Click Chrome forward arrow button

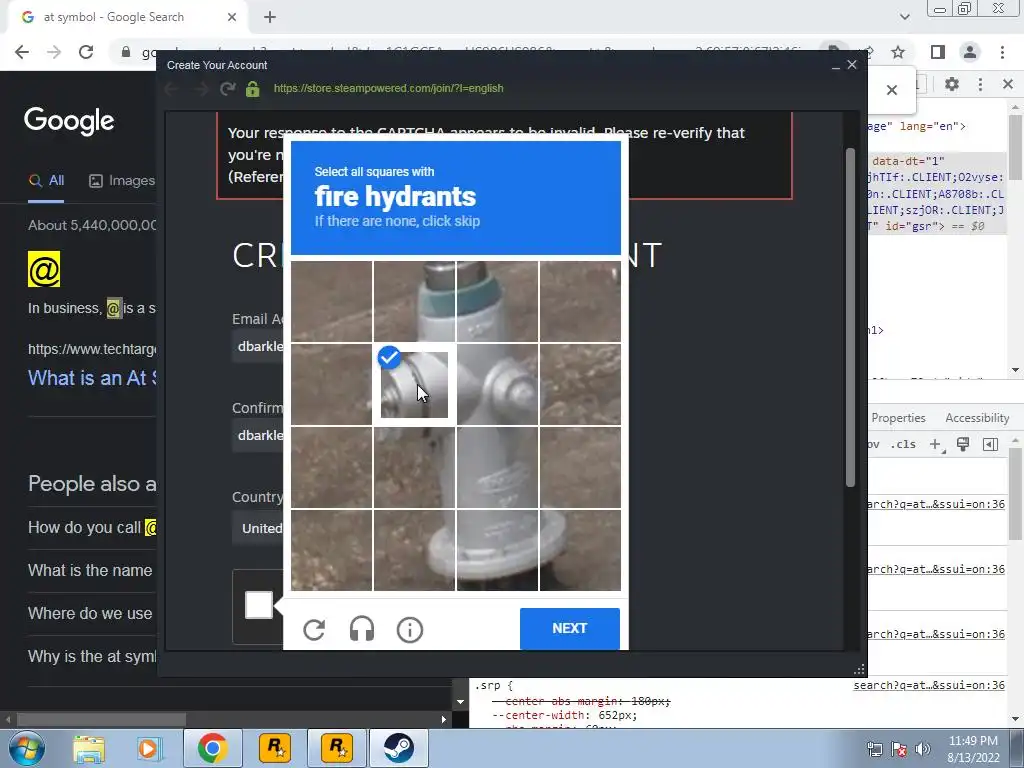pos(54,52)
